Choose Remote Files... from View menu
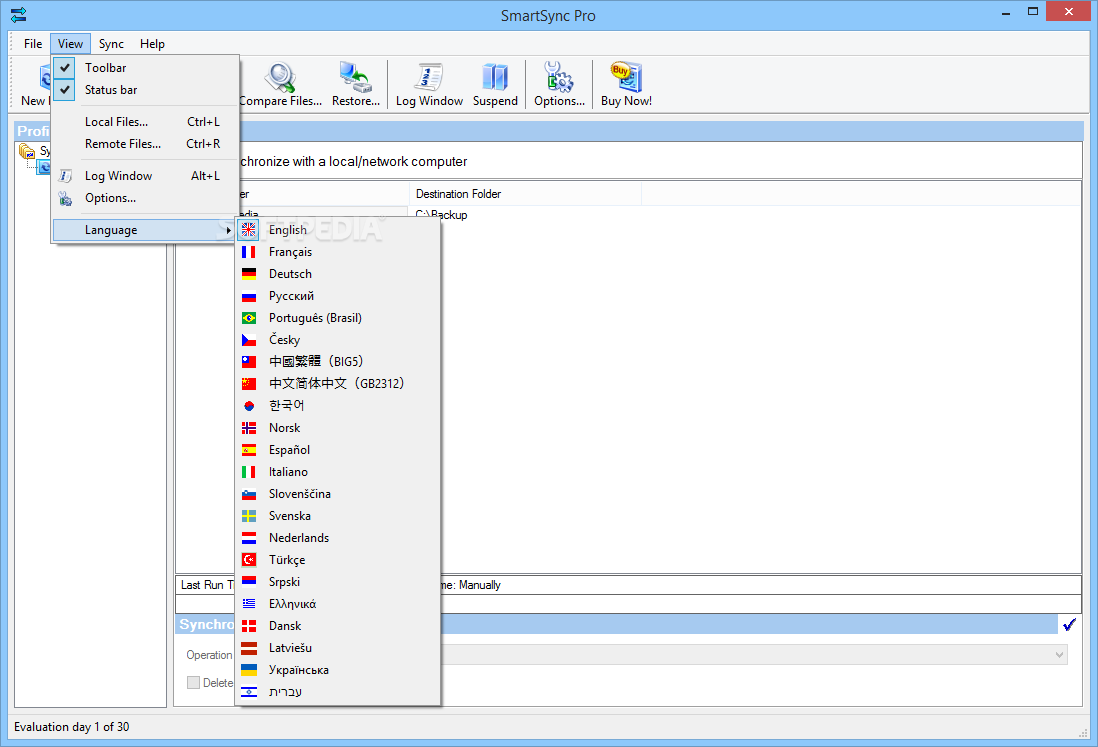The width and height of the screenshot is (1098, 747). (x=145, y=144)
